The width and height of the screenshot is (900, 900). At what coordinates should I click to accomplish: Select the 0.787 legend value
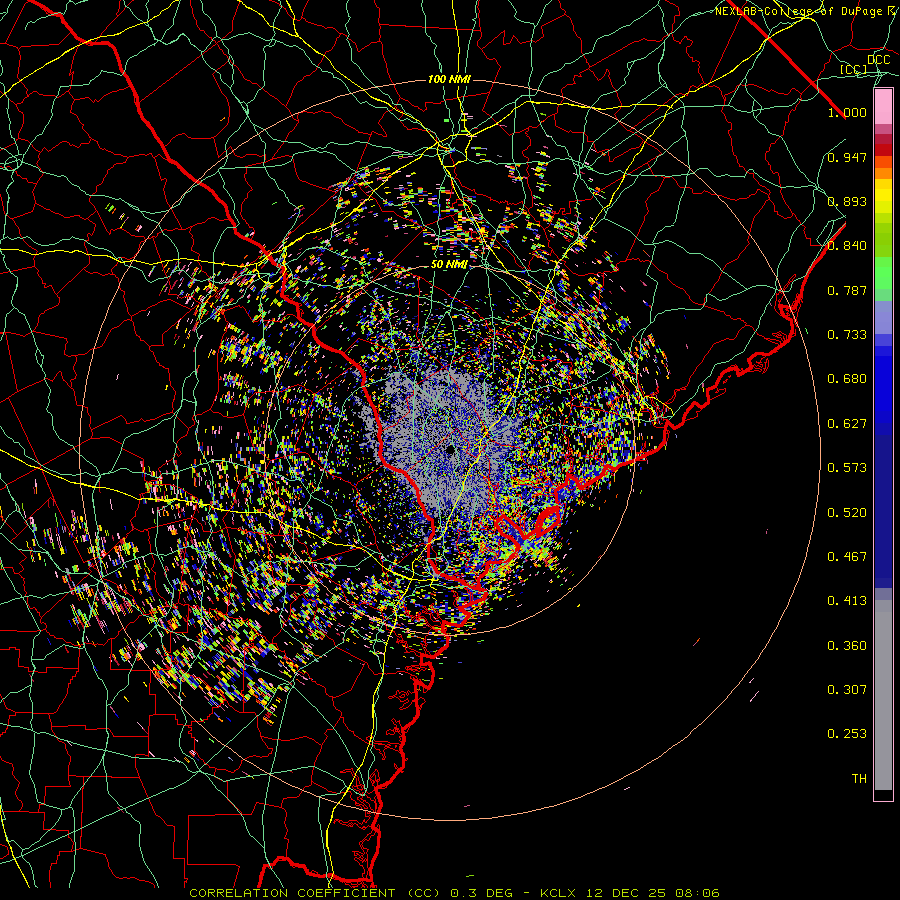(x=847, y=290)
